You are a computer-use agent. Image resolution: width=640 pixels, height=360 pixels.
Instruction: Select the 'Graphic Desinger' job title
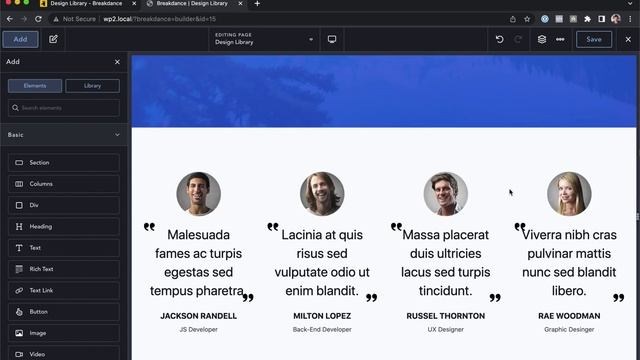point(569,329)
